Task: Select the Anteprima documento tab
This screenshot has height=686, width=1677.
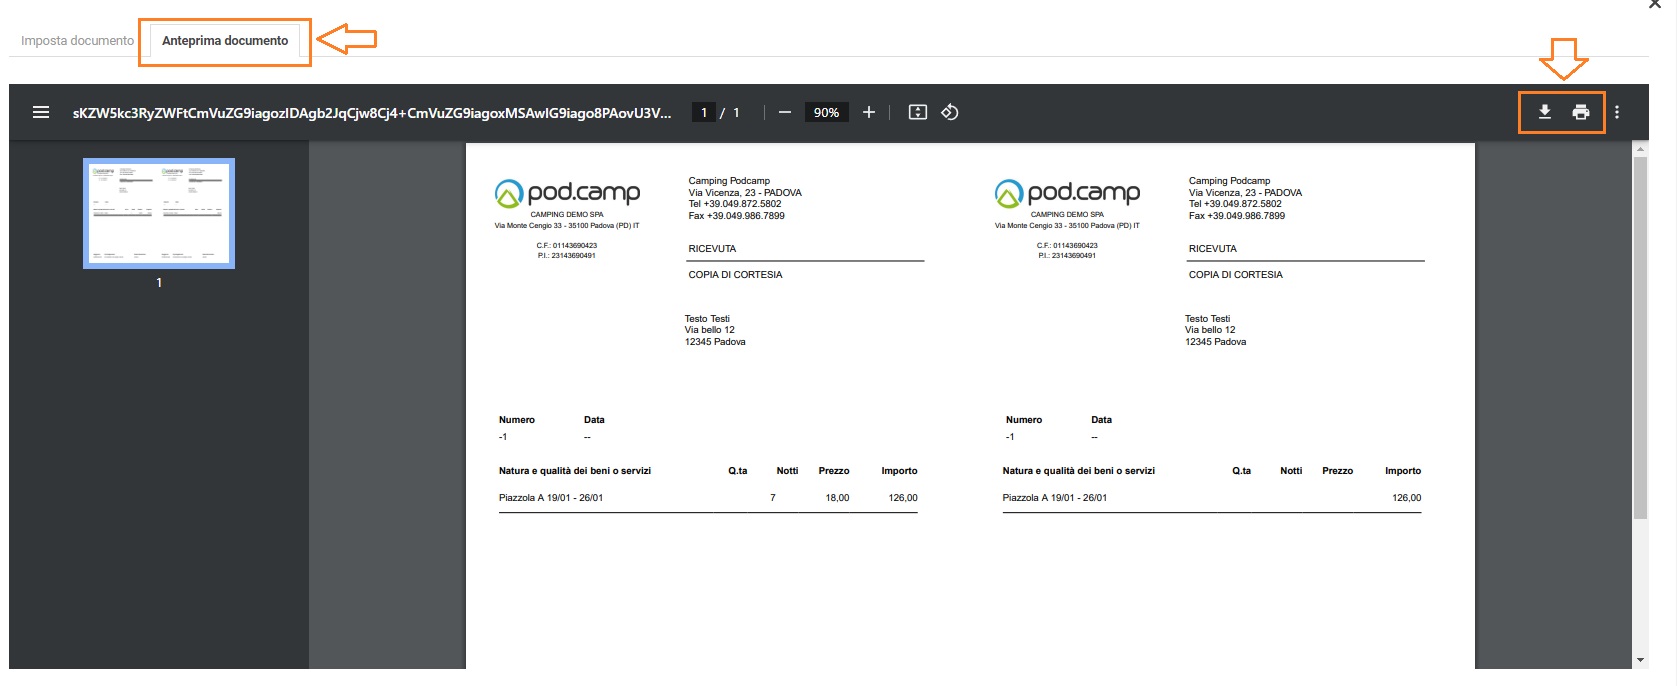Action: pos(225,41)
